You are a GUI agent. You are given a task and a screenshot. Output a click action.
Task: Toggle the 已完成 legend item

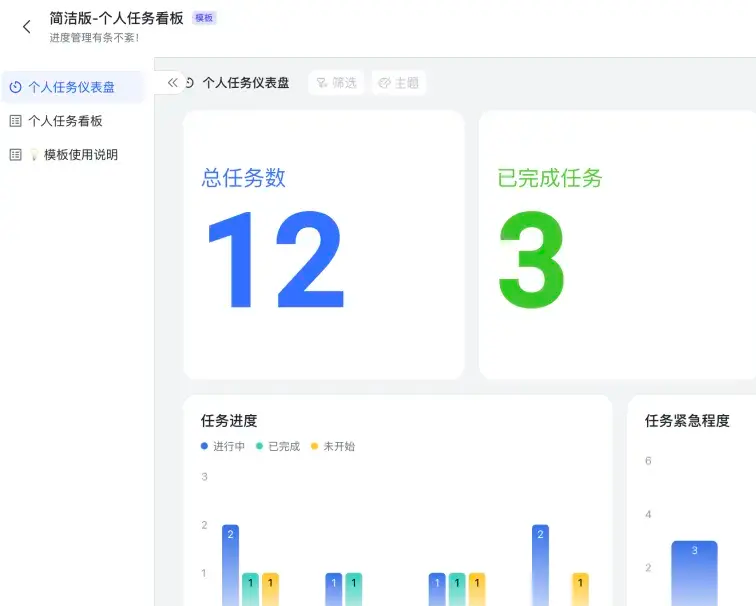(x=278, y=446)
